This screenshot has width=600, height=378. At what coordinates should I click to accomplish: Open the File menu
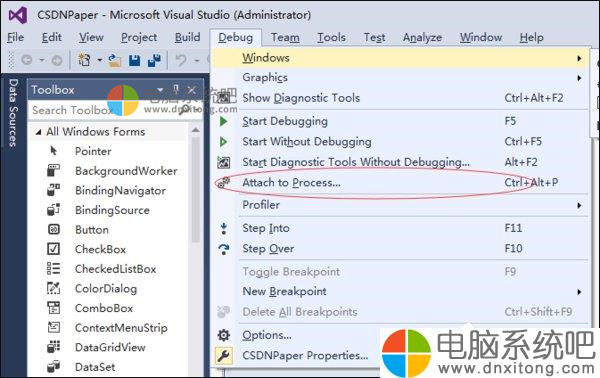click(x=16, y=37)
